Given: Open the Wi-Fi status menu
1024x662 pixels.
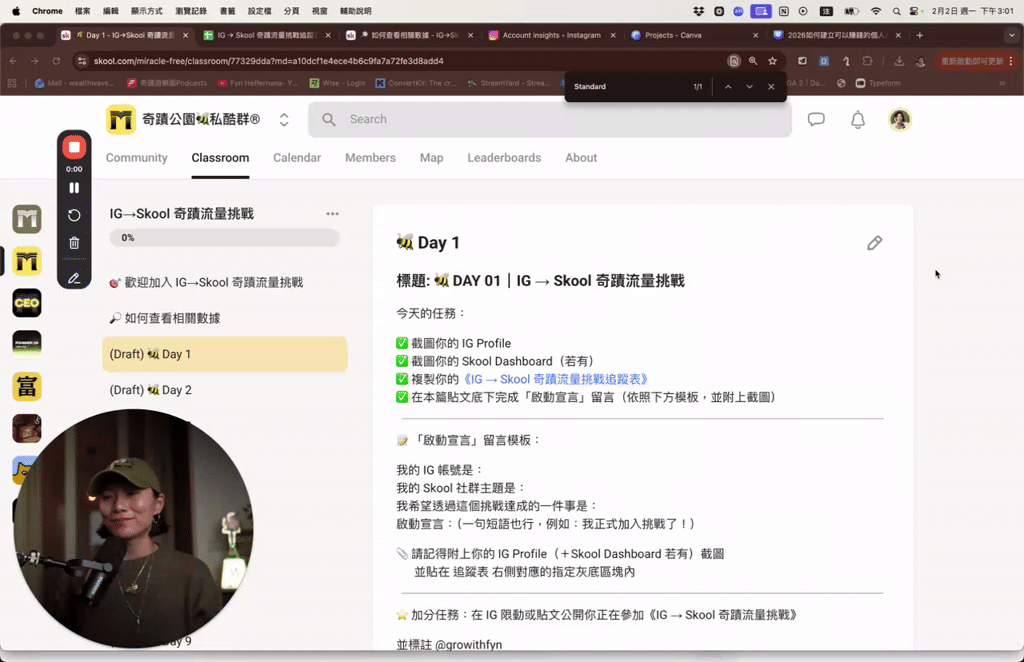Looking at the screenshot, I should point(876,11).
